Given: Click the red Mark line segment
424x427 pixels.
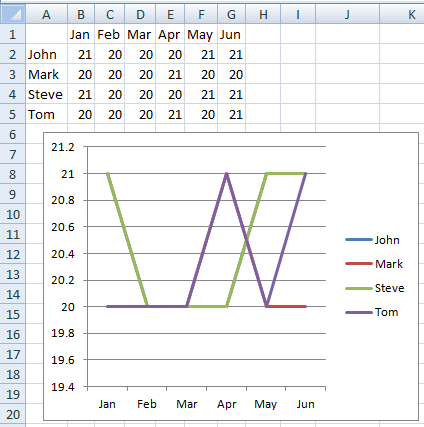Looking at the screenshot, I should click(287, 306).
